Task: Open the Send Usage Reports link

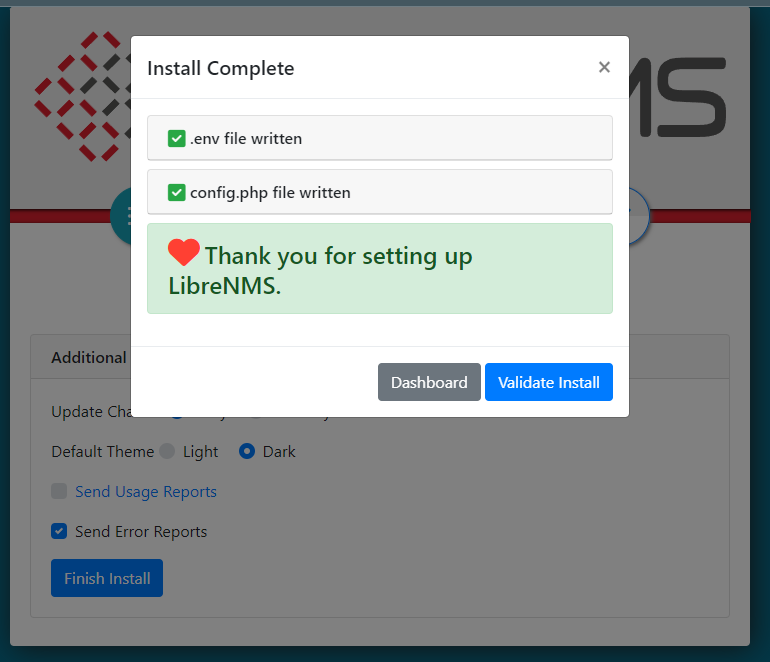Action: [x=146, y=492]
